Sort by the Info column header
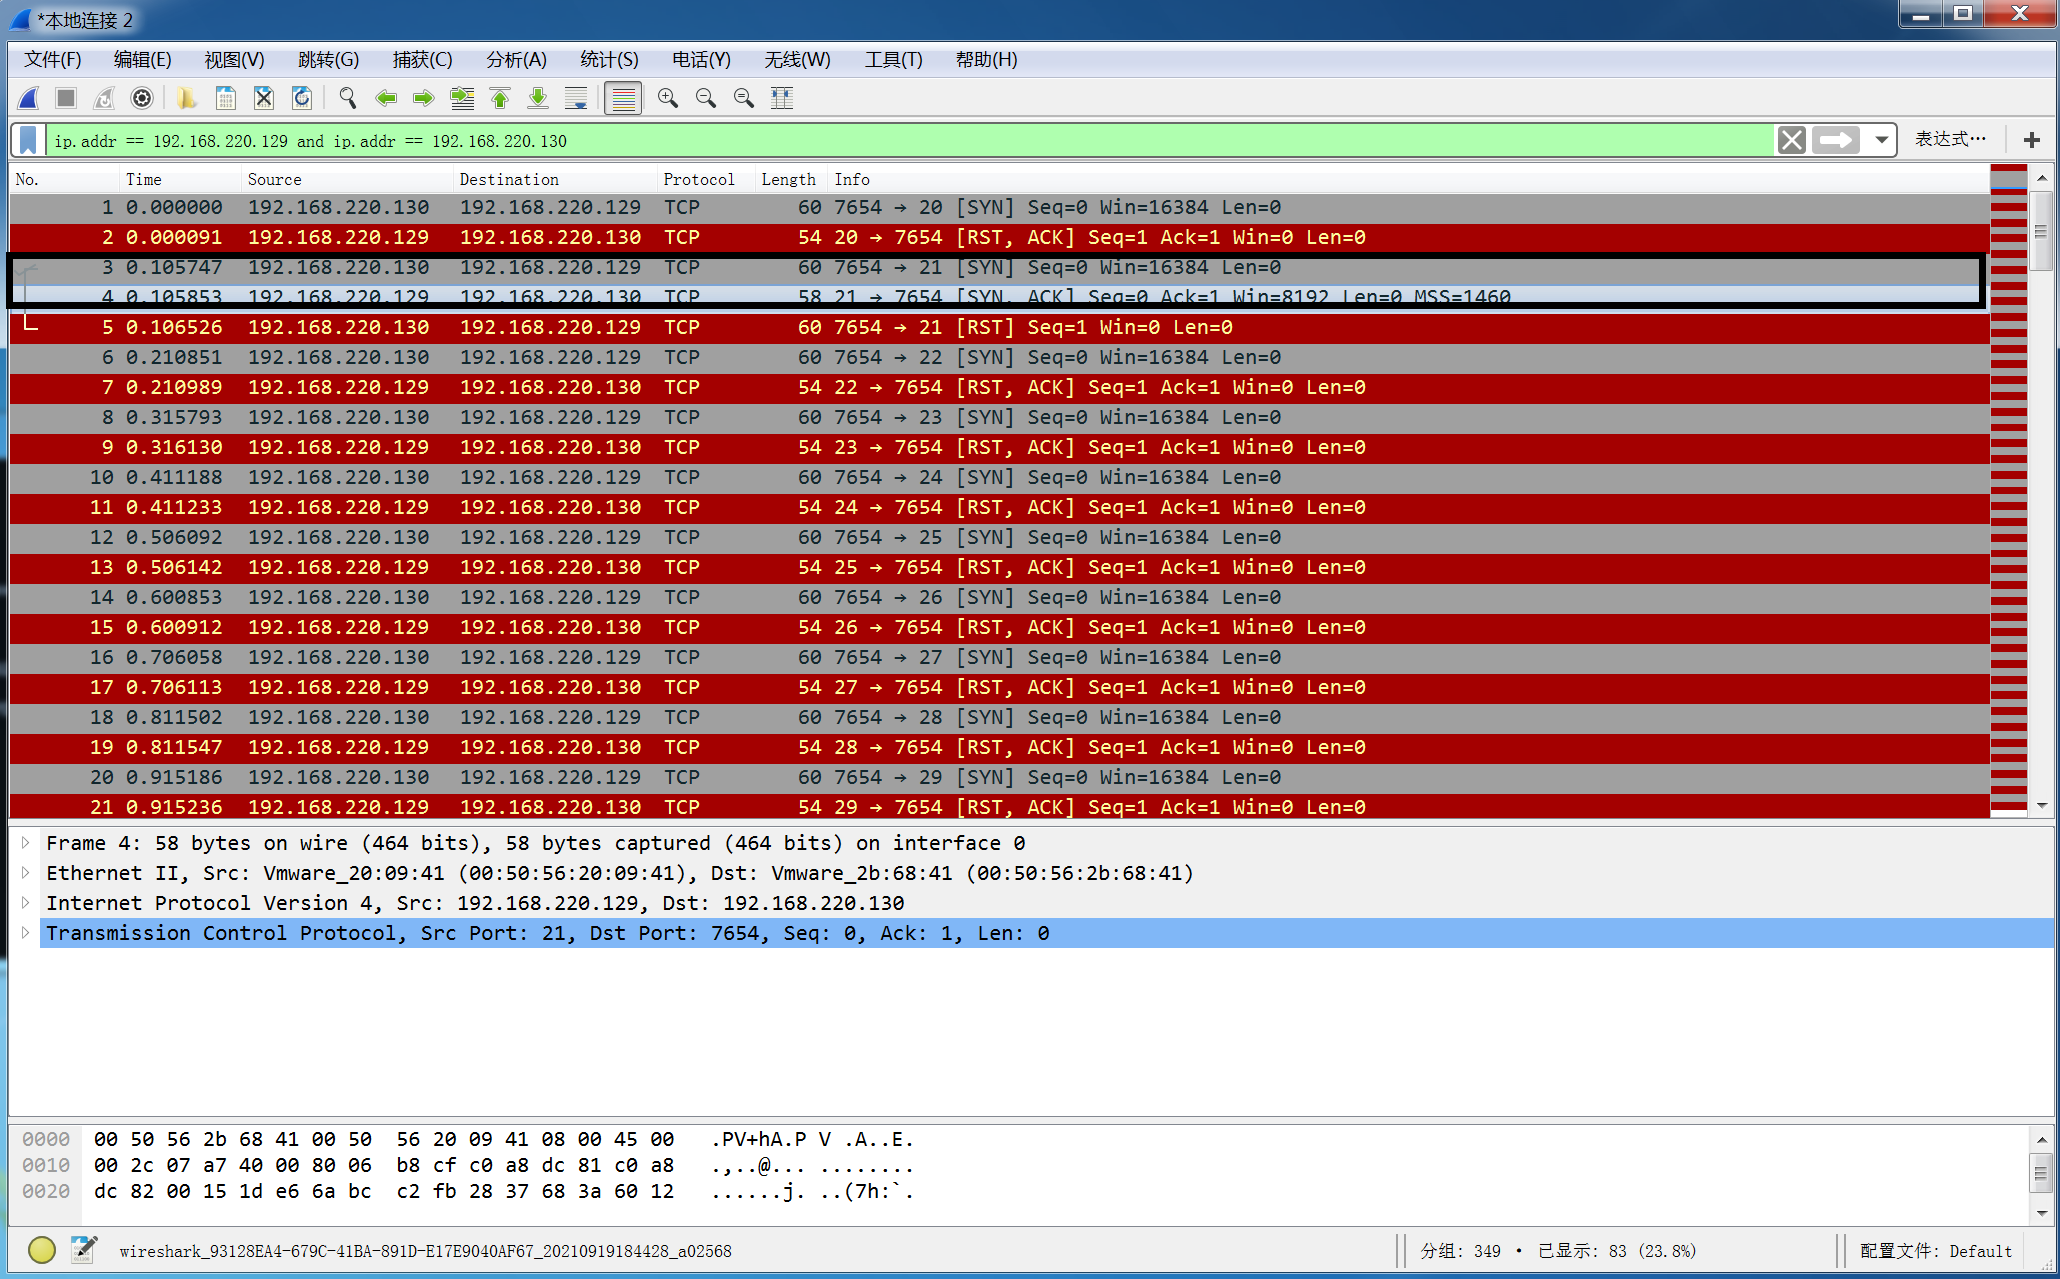2060x1279 pixels. coord(1409,179)
